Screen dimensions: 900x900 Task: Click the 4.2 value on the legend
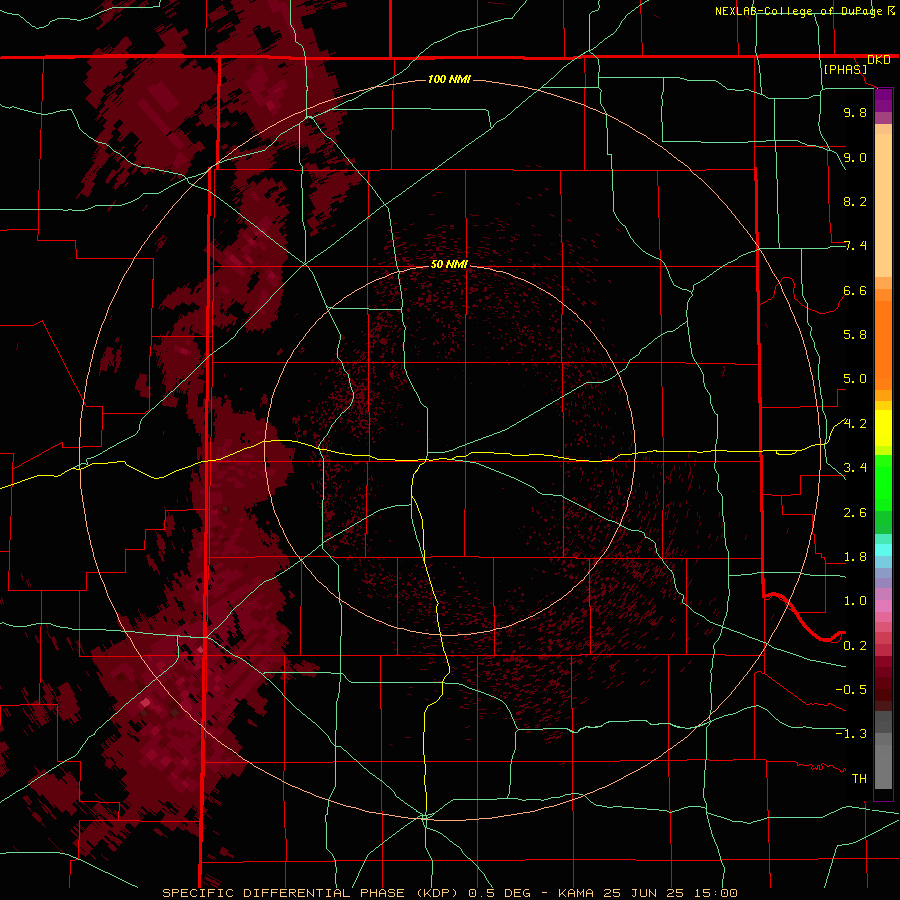855,424
